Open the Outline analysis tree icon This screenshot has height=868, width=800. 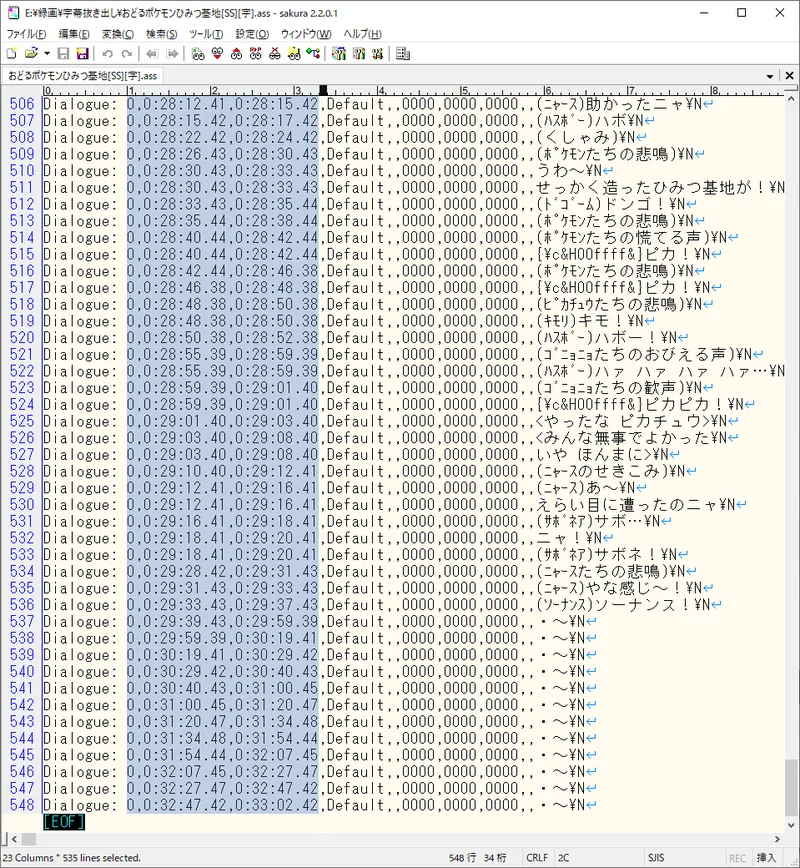[x=313, y=53]
